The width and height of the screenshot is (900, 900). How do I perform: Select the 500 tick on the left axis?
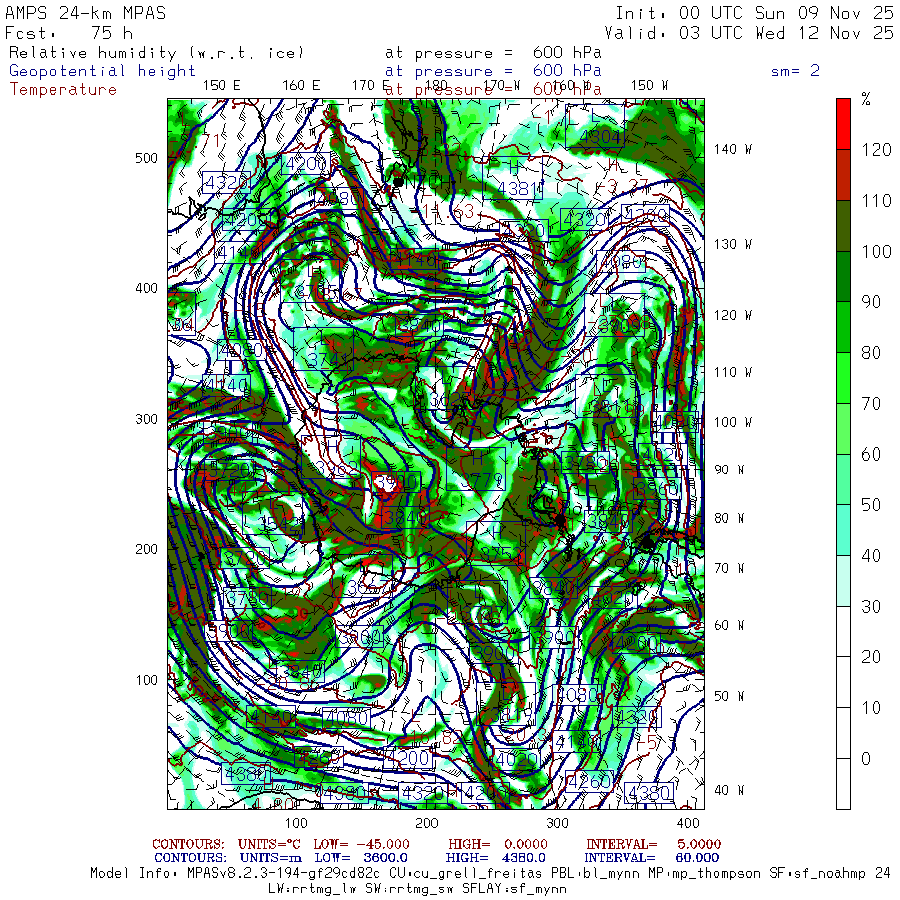147,158
